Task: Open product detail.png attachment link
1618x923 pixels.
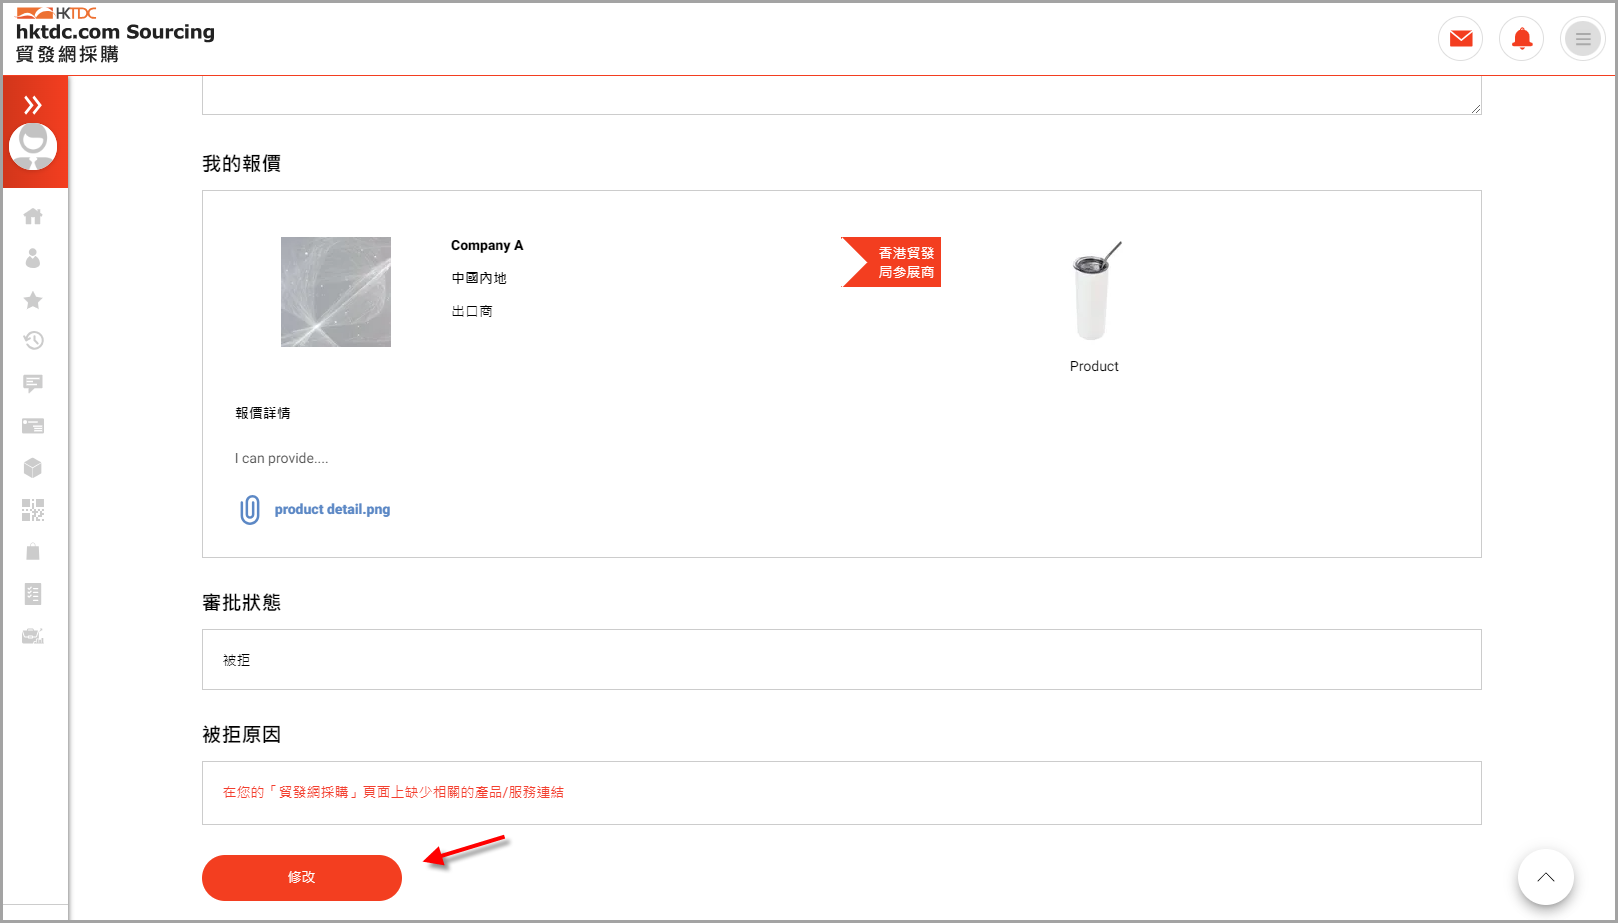Action: pyautogui.click(x=332, y=509)
